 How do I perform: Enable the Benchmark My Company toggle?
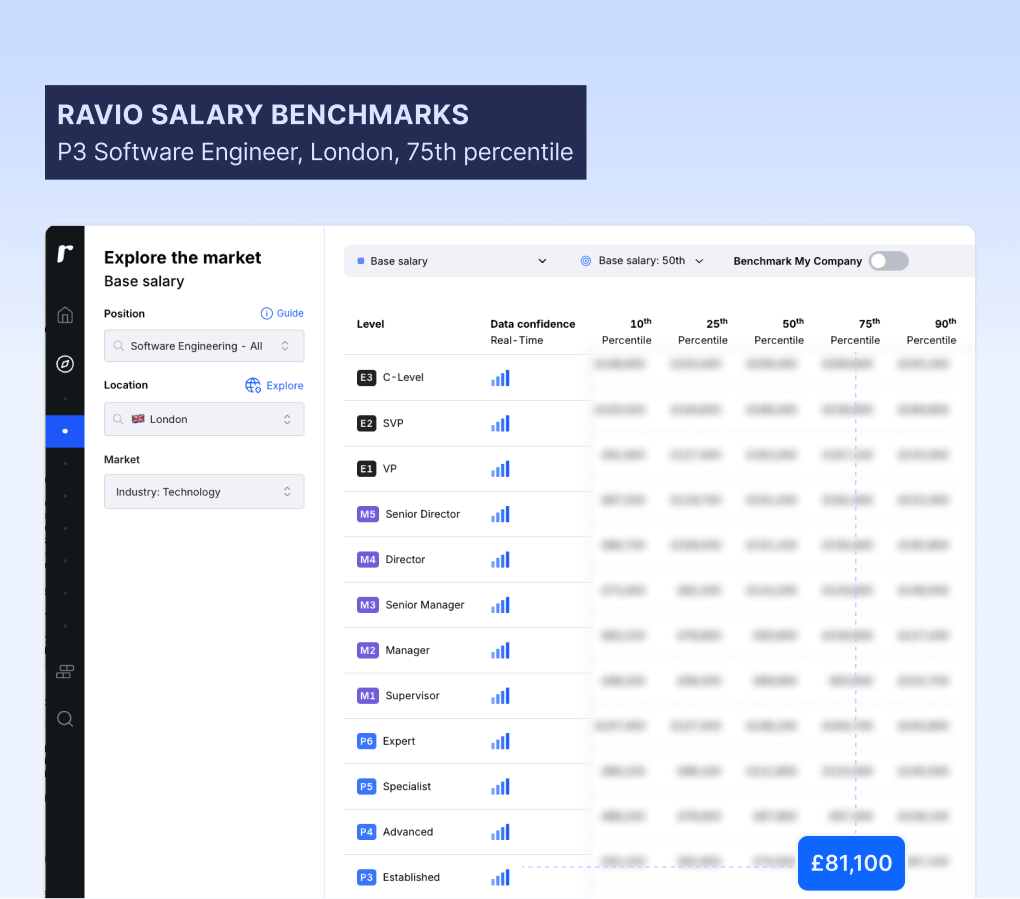click(888, 260)
